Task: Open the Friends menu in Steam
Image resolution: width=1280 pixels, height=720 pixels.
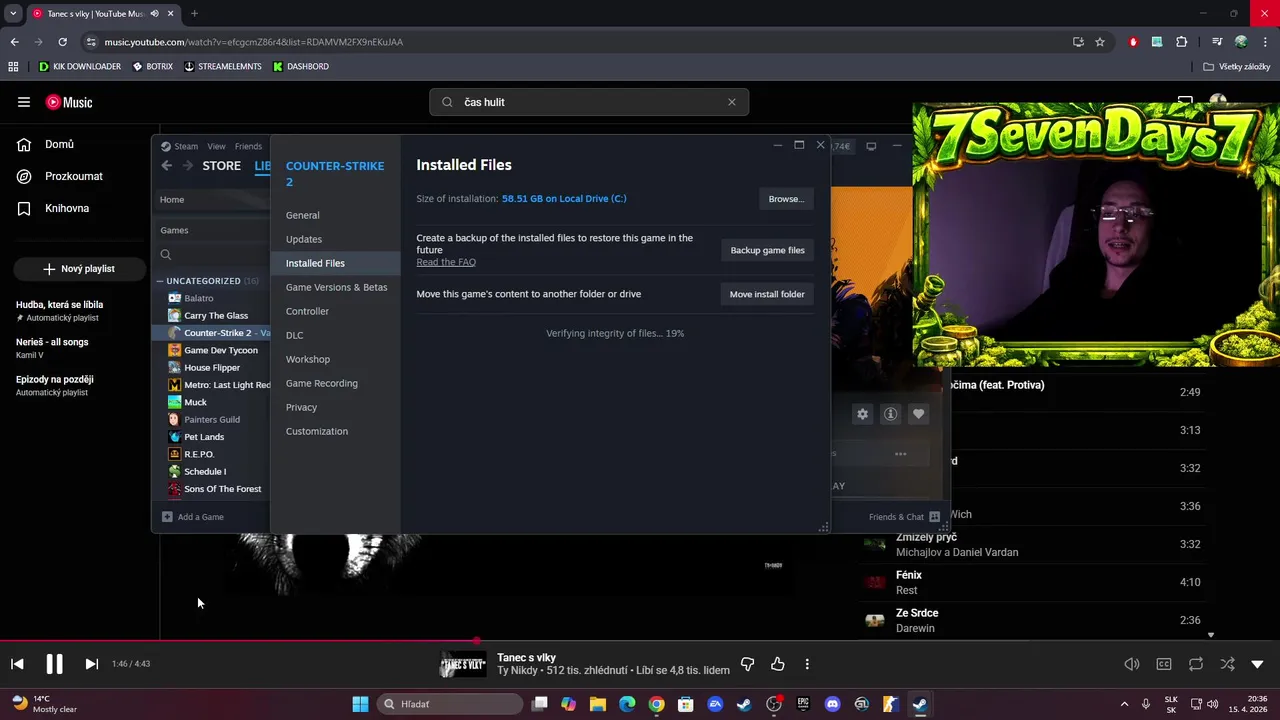Action: click(x=248, y=146)
